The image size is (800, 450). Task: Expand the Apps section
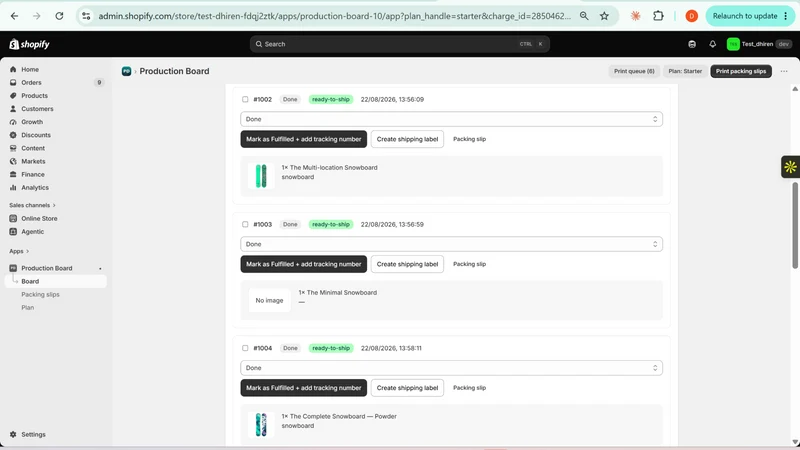point(19,251)
